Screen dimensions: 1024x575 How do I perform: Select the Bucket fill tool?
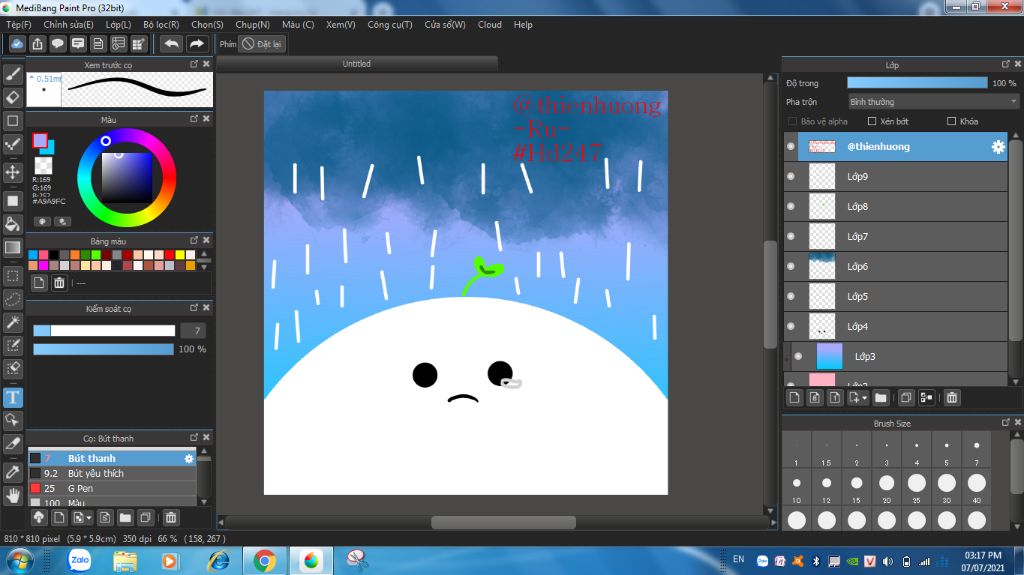12,224
